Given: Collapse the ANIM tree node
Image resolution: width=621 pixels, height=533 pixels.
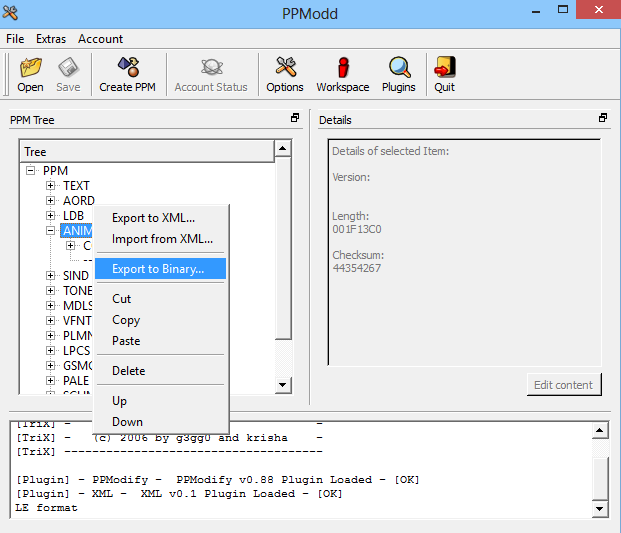Looking at the screenshot, I should [50, 230].
